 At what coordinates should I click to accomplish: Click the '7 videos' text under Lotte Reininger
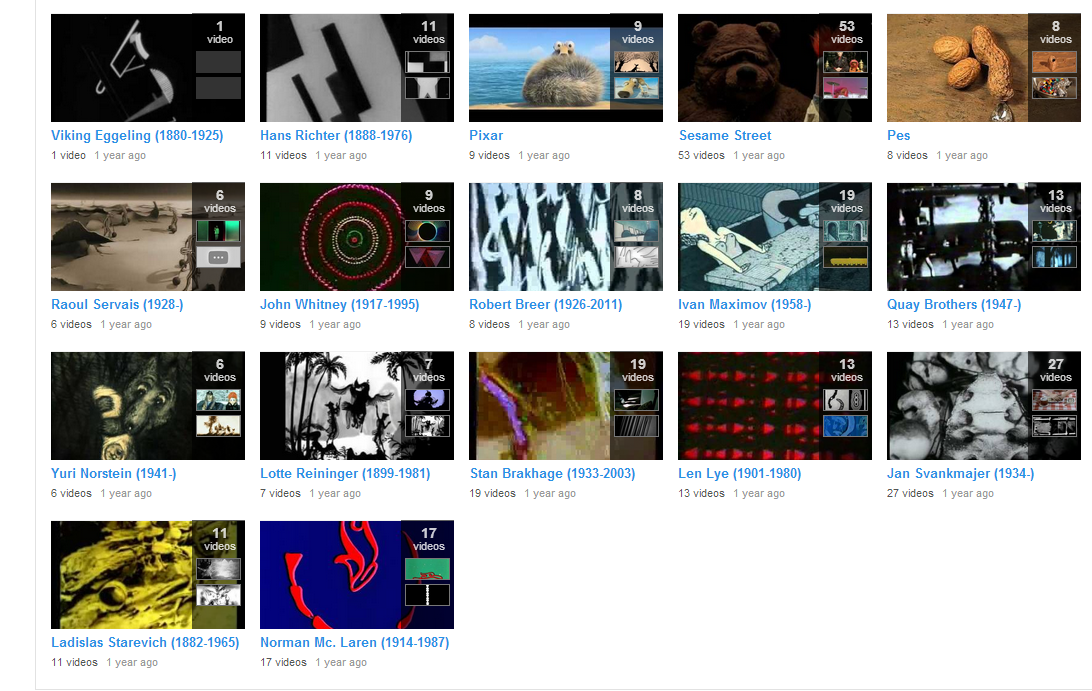tap(281, 493)
